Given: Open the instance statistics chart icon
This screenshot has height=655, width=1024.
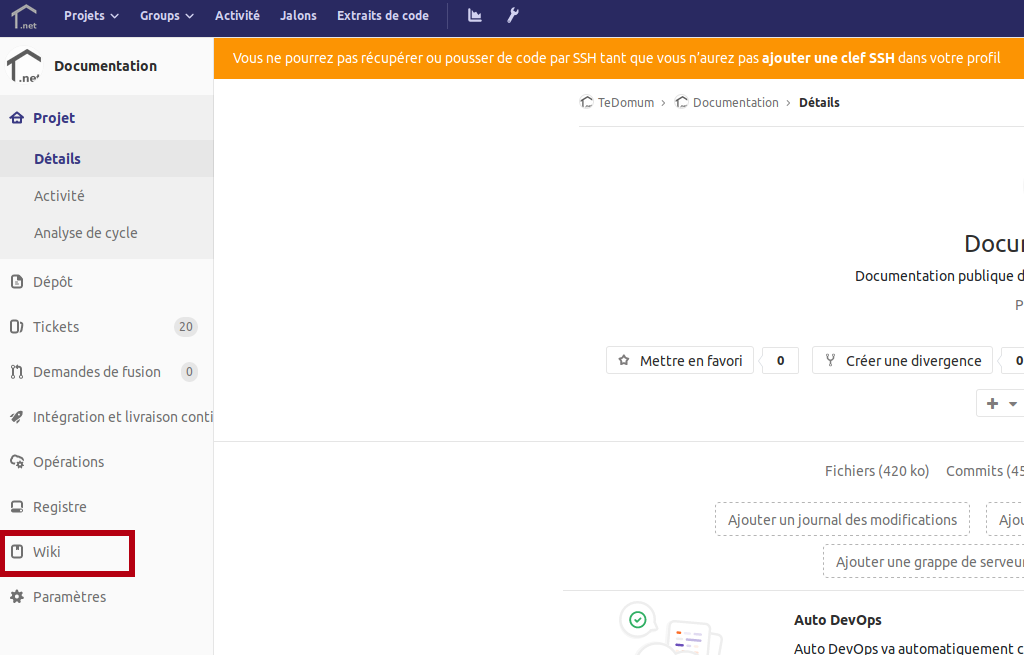Looking at the screenshot, I should (475, 15).
